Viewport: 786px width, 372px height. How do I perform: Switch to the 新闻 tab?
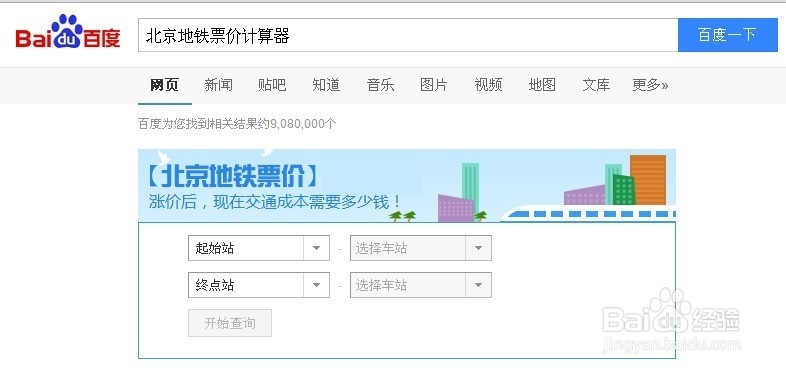point(218,85)
